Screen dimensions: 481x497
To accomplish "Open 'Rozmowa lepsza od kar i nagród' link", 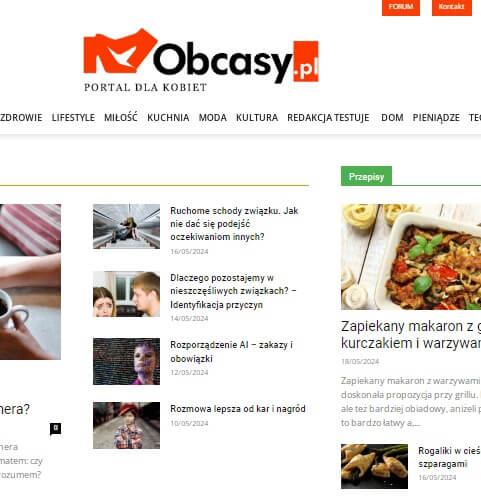I will pos(238,409).
